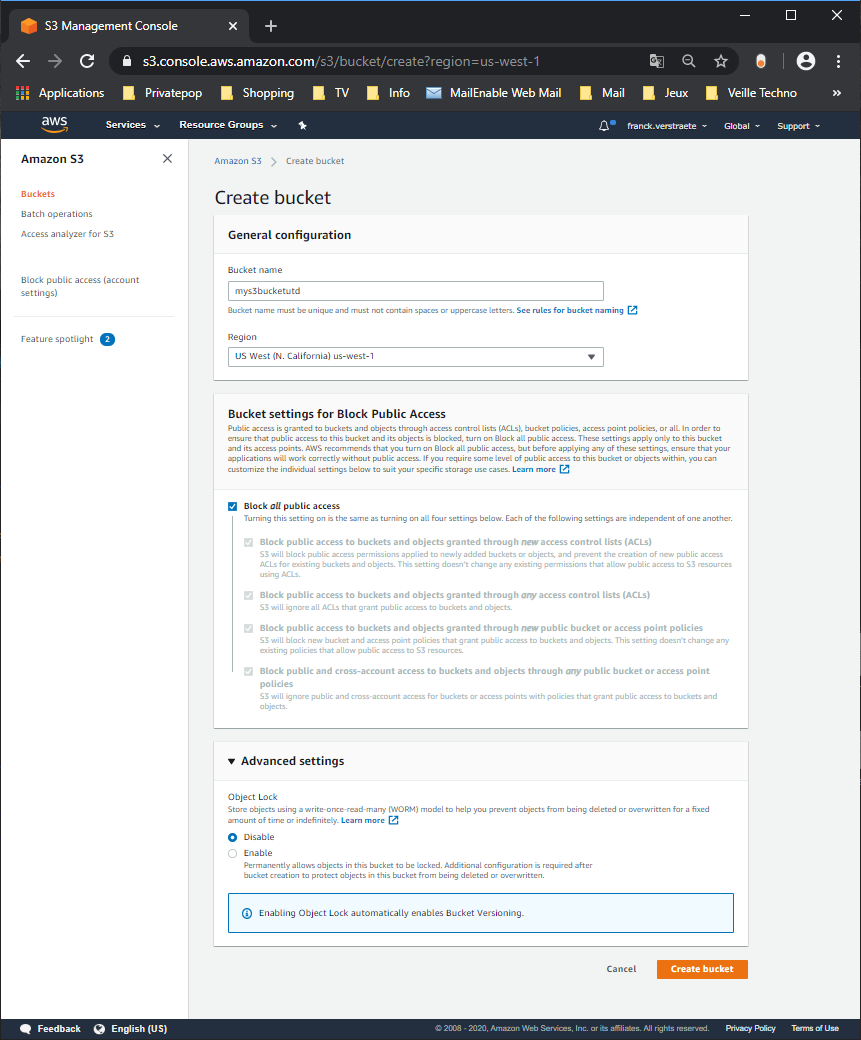The image size is (861, 1040).
Task: Open the Privacy Policy footer link
Action: click(x=750, y=1029)
